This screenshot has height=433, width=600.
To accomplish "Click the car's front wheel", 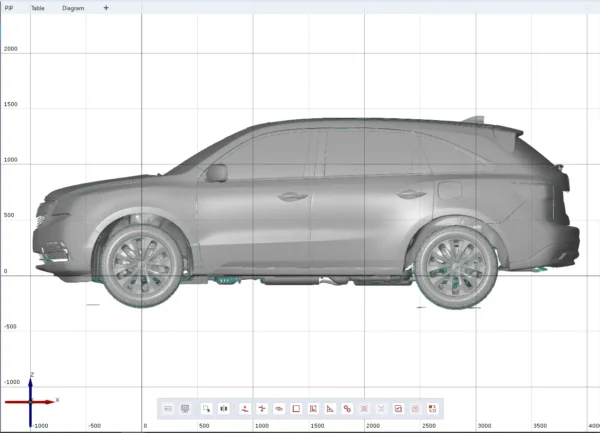I will click(142, 265).
